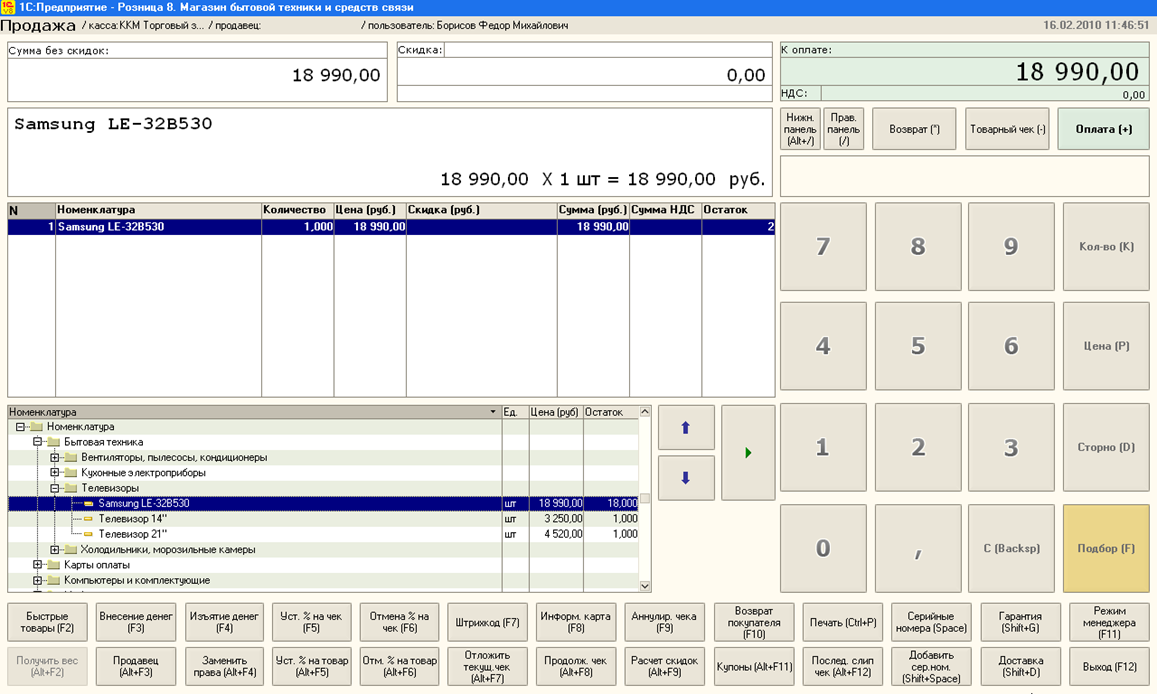Tap the comma decimal key
This screenshot has height=694, width=1157.
[918, 548]
